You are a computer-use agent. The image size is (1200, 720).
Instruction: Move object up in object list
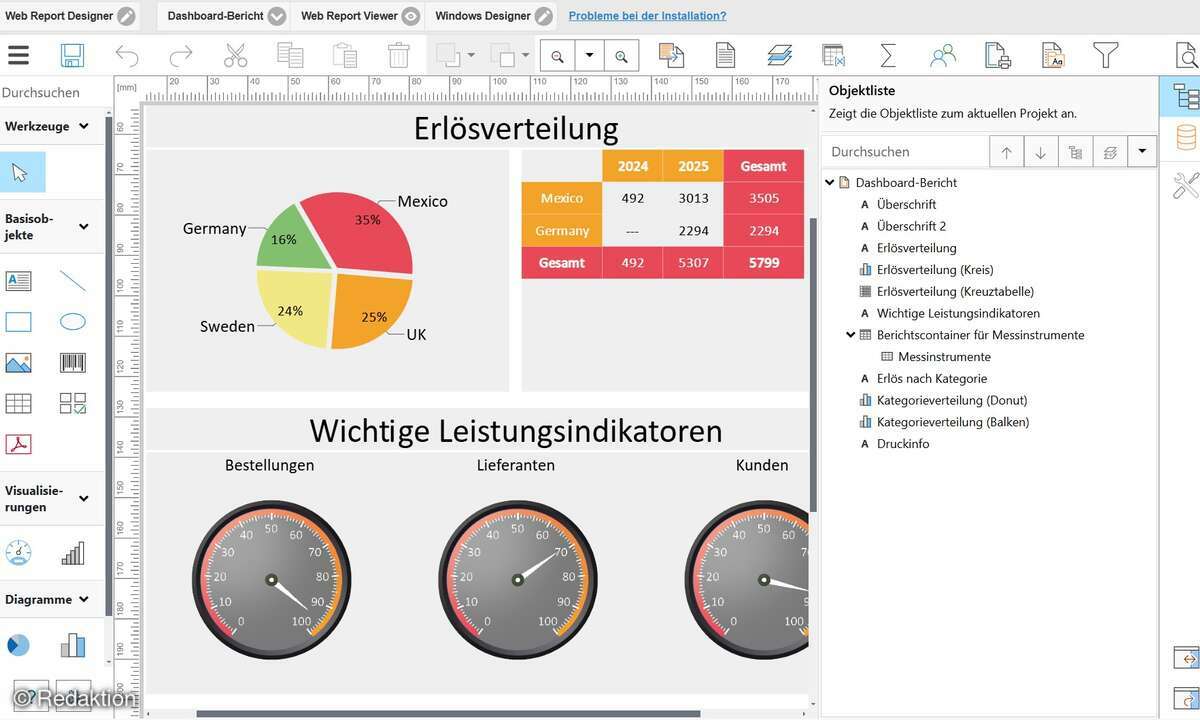point(1006,152)
